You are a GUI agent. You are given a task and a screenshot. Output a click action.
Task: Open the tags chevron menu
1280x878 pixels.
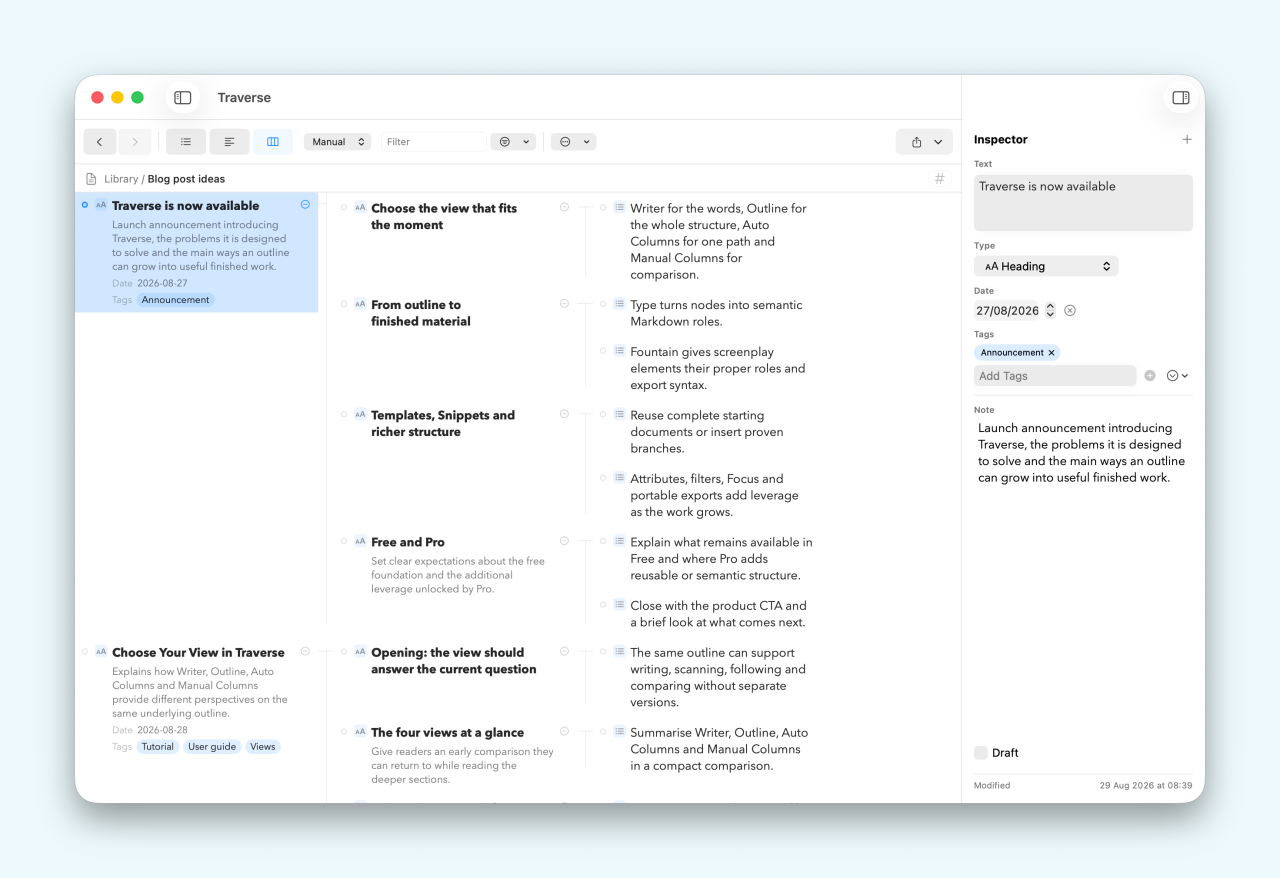pos(1178,376)
